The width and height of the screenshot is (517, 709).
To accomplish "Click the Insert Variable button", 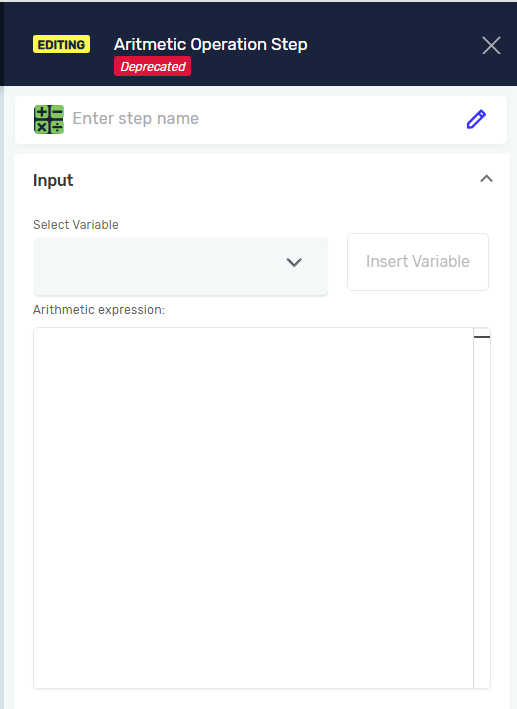I will [x=417, y=262].
